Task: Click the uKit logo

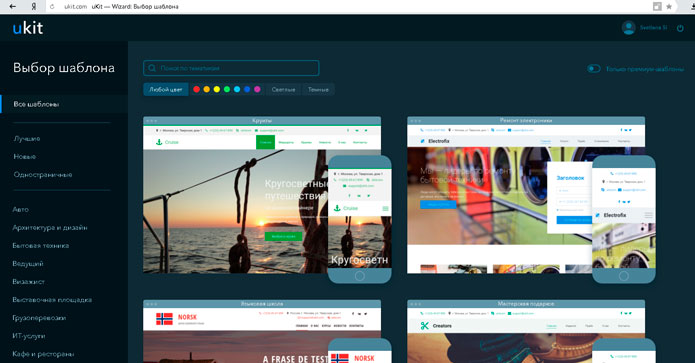Action: coord(28,28)
